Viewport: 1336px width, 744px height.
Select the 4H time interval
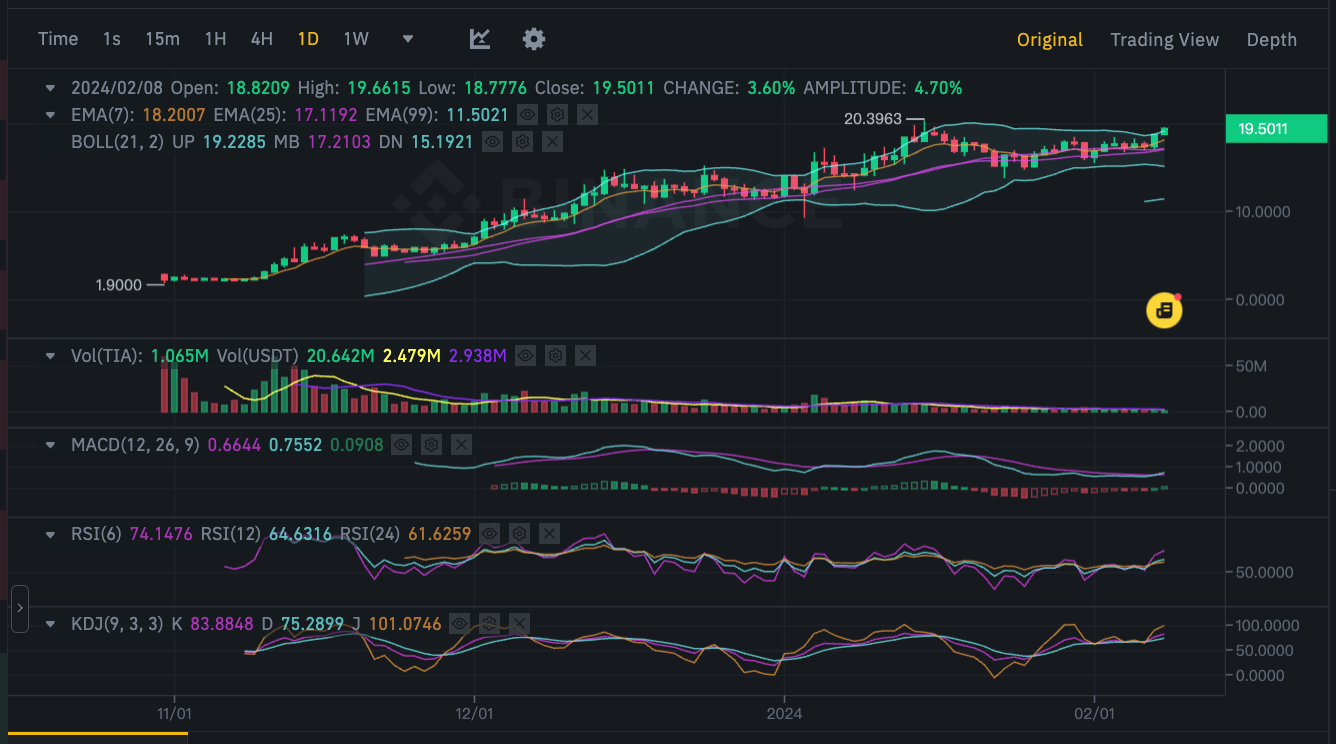[x=261, y=39]
